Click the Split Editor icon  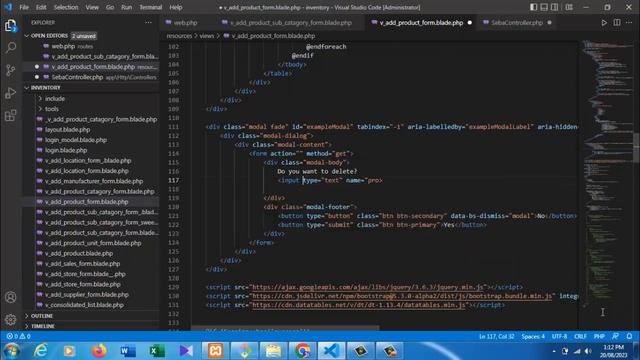(x=617, y=23)
